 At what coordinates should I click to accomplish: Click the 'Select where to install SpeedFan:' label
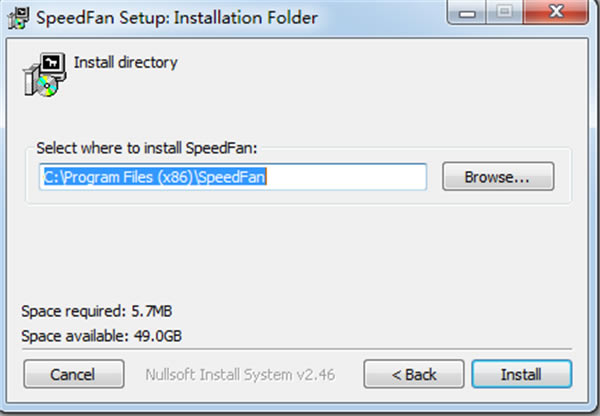tap(147, 148)
